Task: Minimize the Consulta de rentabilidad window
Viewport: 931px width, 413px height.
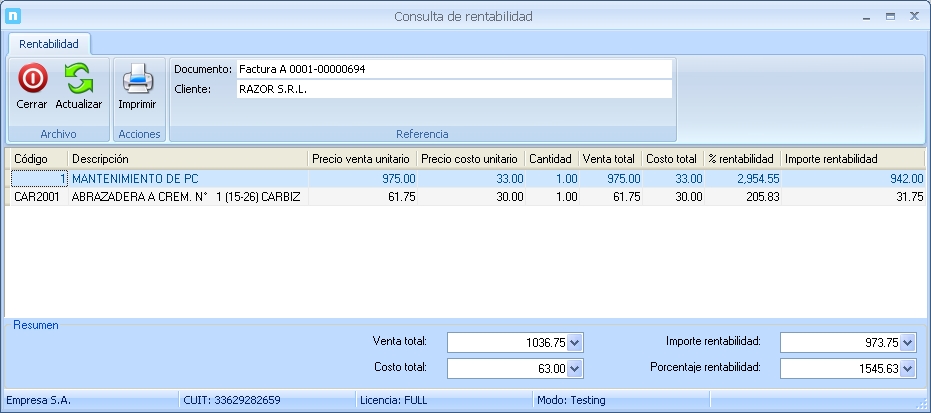Action: point(867,17)
